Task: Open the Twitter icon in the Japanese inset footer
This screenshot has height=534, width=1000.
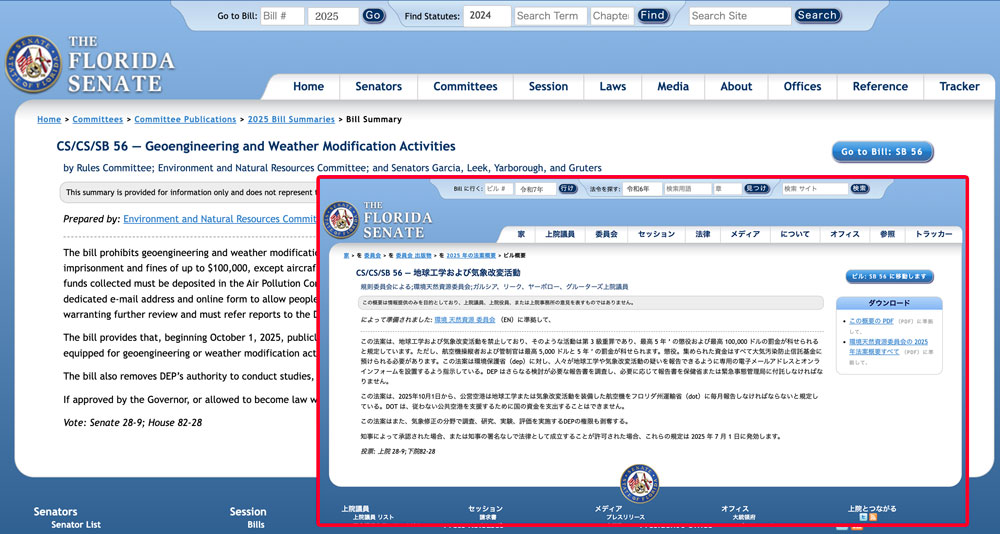Action: 863,517
